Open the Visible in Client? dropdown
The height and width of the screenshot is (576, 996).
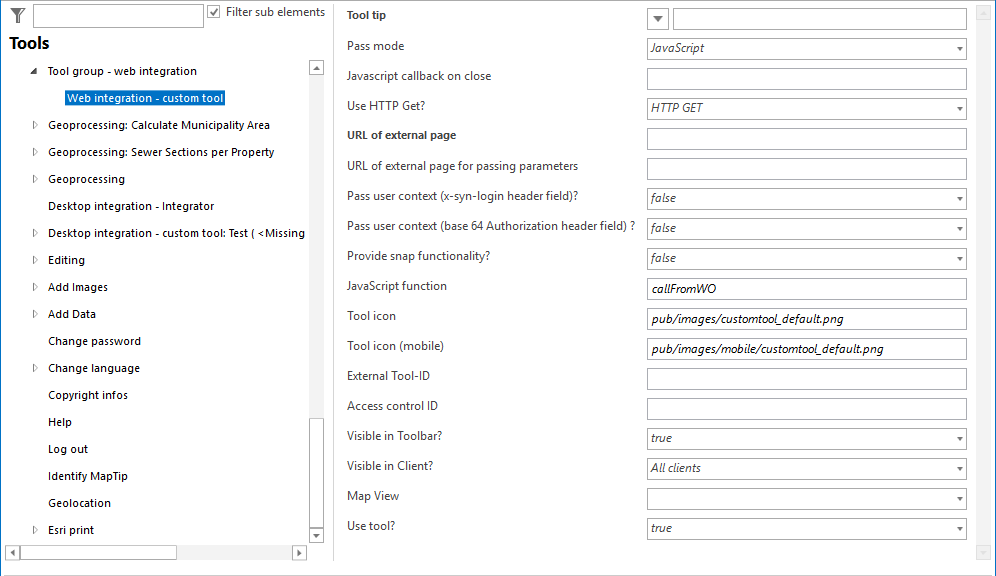click(x=960, y=468)
